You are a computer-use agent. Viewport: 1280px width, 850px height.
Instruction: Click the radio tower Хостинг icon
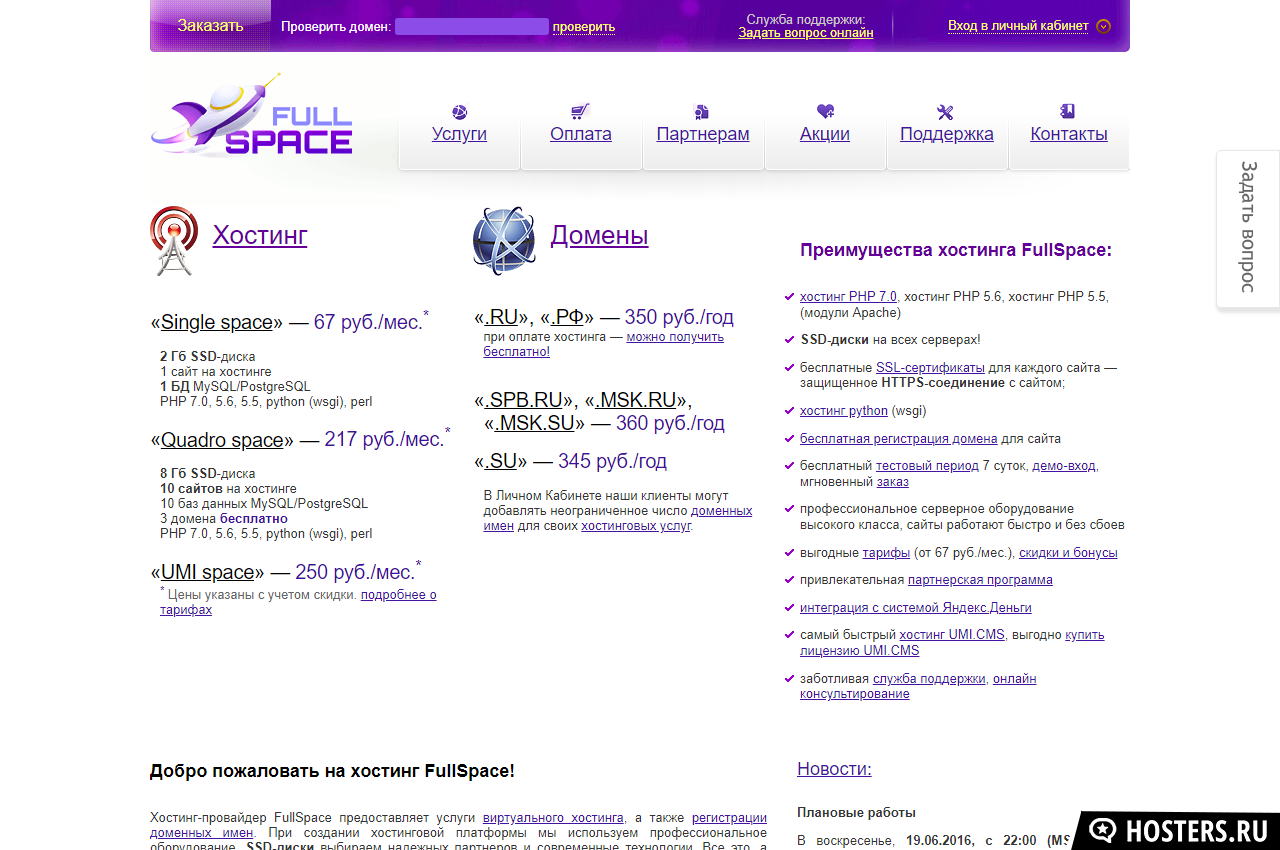click(x=174, y=240)
